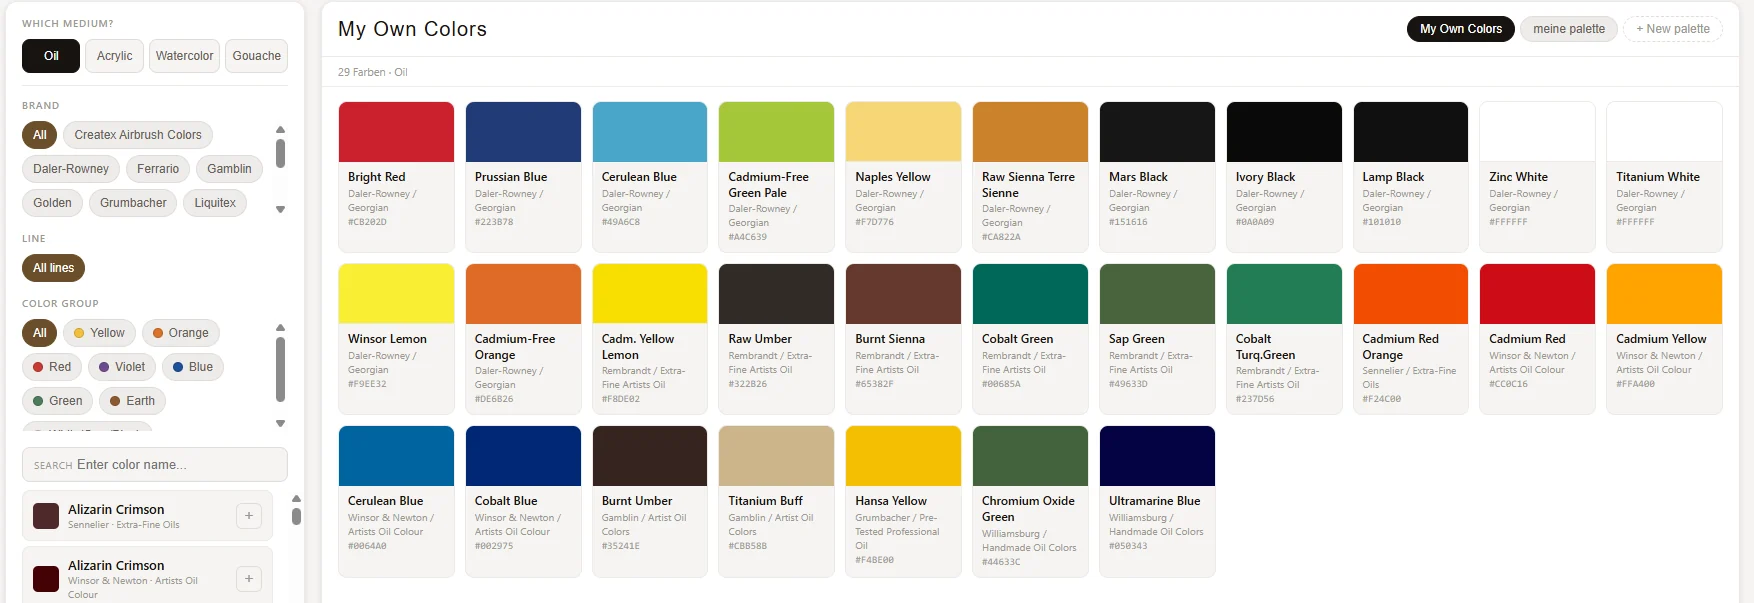Filter by Violet color group
This screenshot has width=1754, height=603.
[x=122, y=367]
